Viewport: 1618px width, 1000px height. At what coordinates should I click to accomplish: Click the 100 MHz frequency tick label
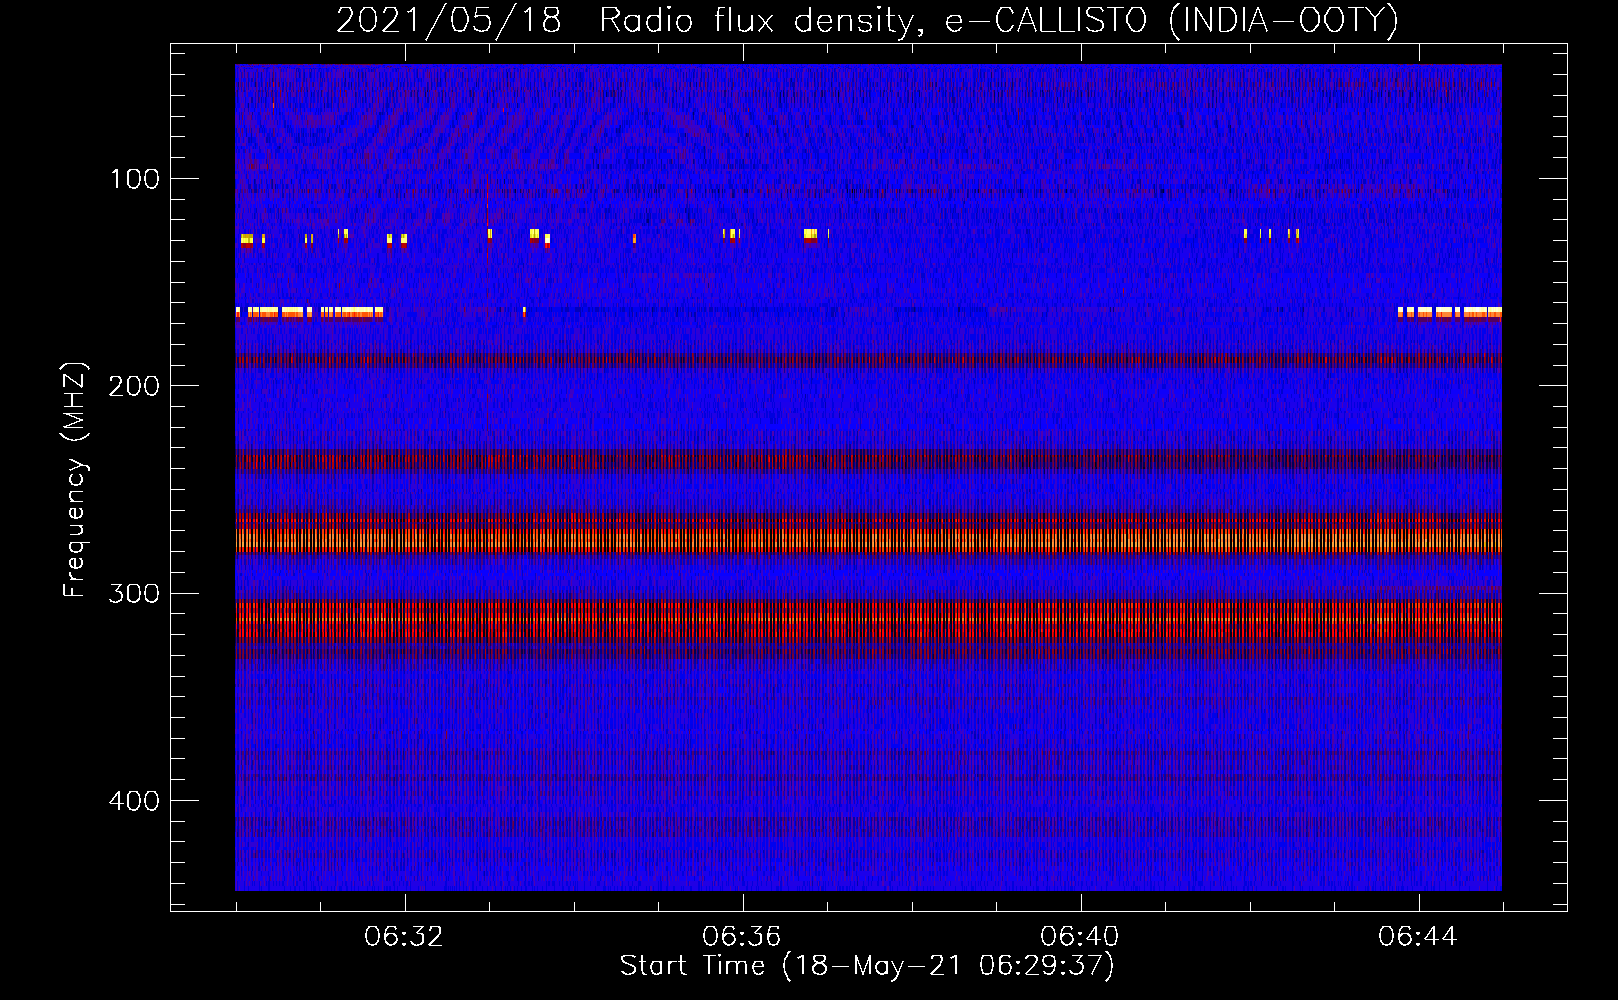pos(135,179)
